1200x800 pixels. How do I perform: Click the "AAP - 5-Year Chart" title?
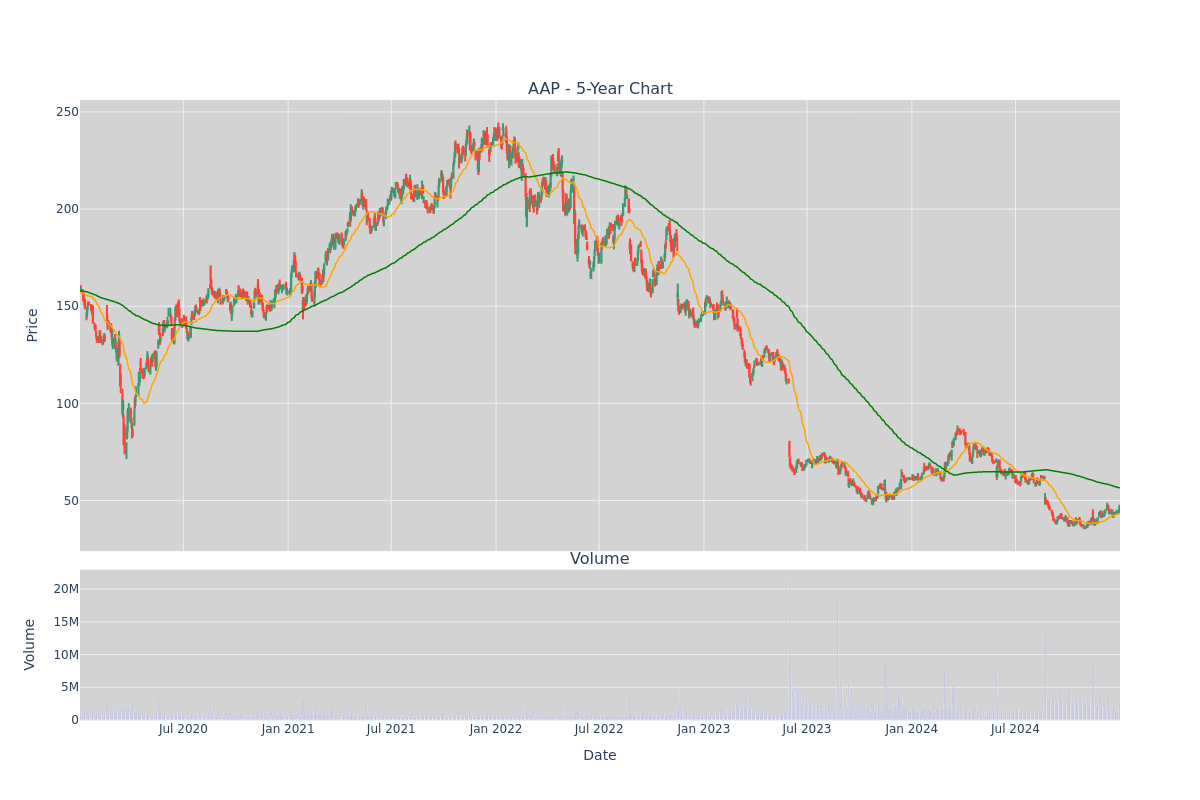click(x=600, y=89)
